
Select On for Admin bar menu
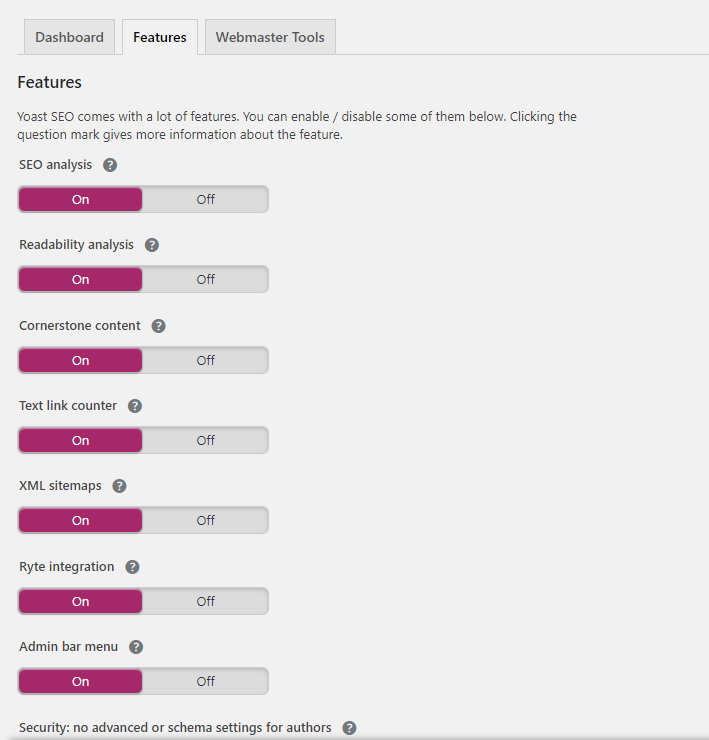(x=80, y=681)
